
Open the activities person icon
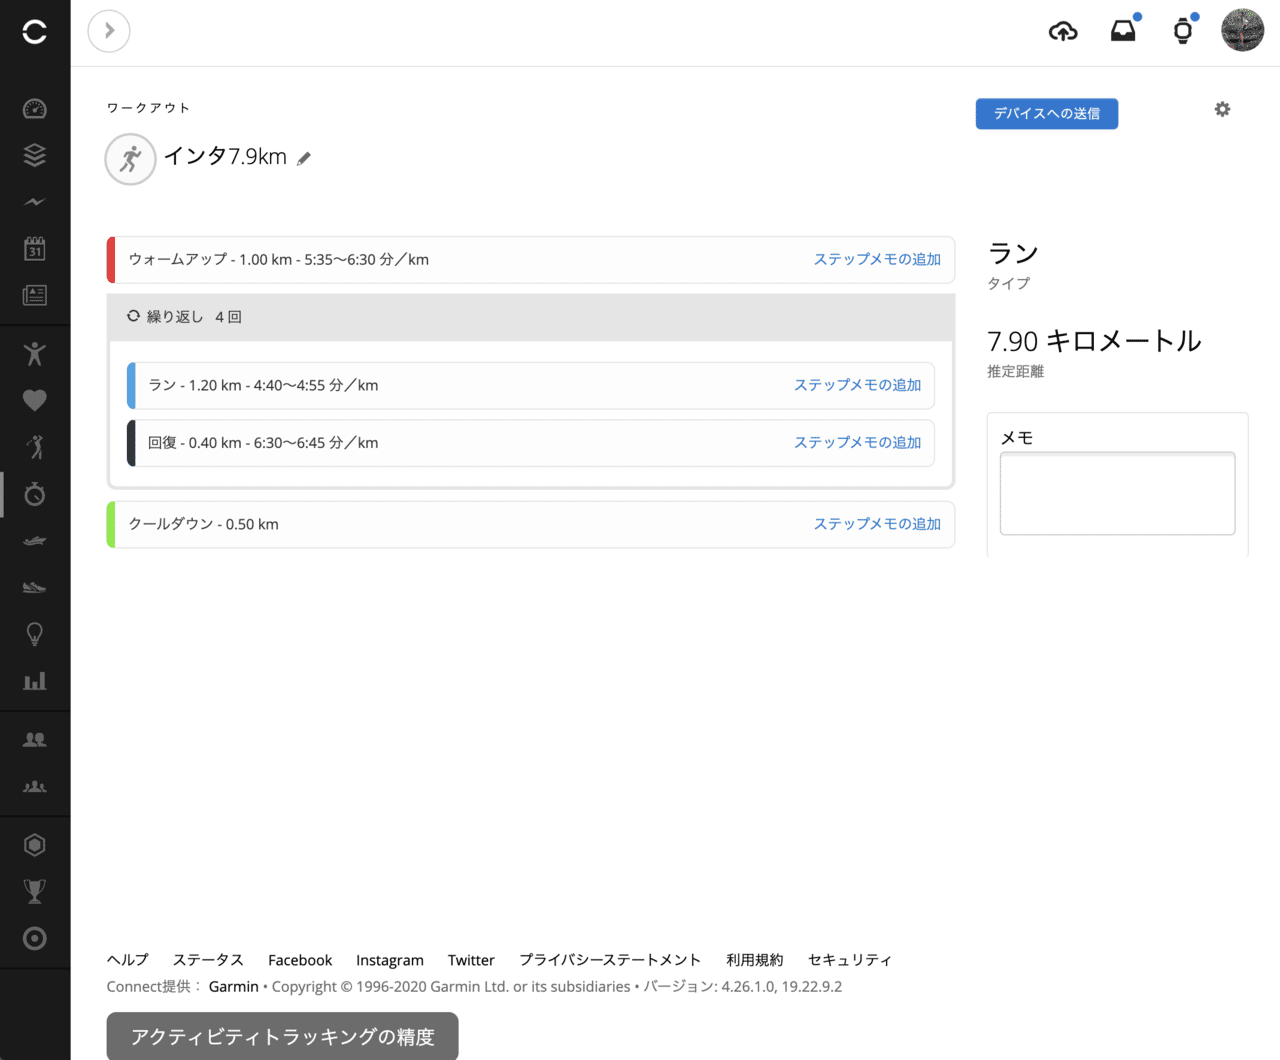click(35, 353)
